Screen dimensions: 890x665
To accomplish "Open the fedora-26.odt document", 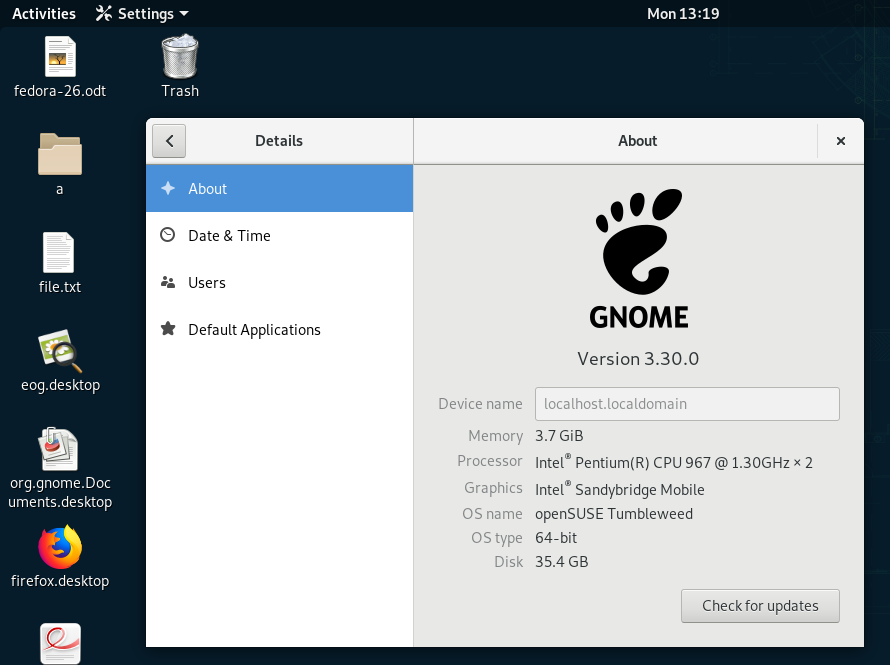I will tap(59, 56).
